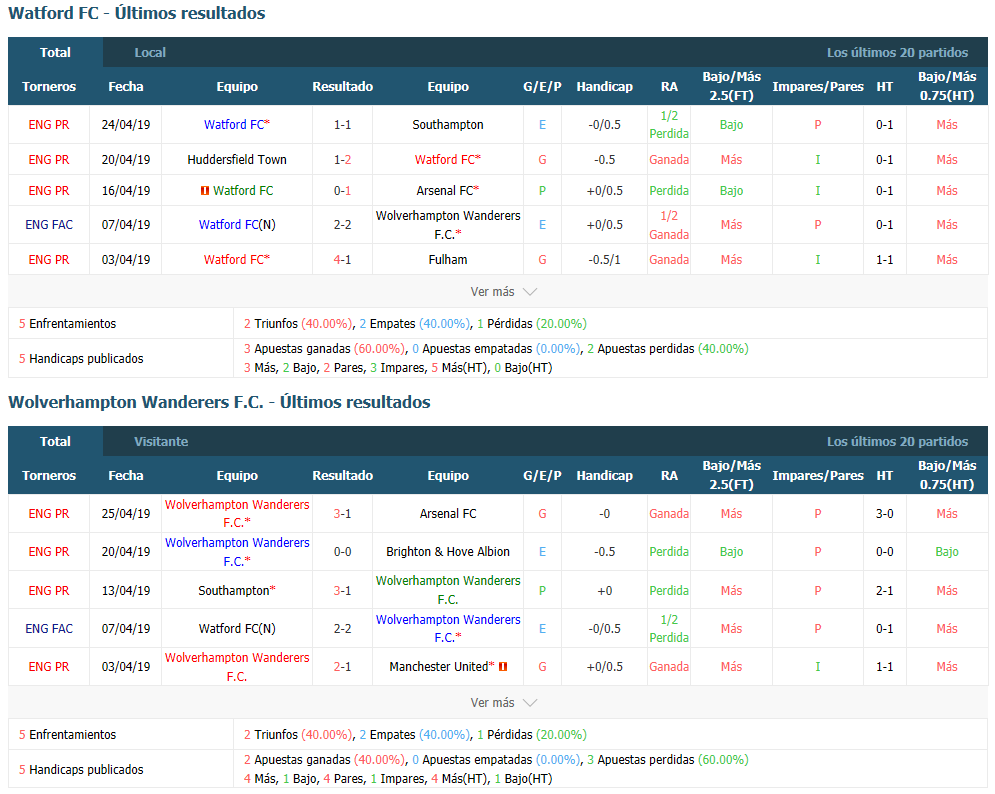Click the Handicap column header in Watford table
This screenshot has width=995, height=794.
[x=604, y=86]
